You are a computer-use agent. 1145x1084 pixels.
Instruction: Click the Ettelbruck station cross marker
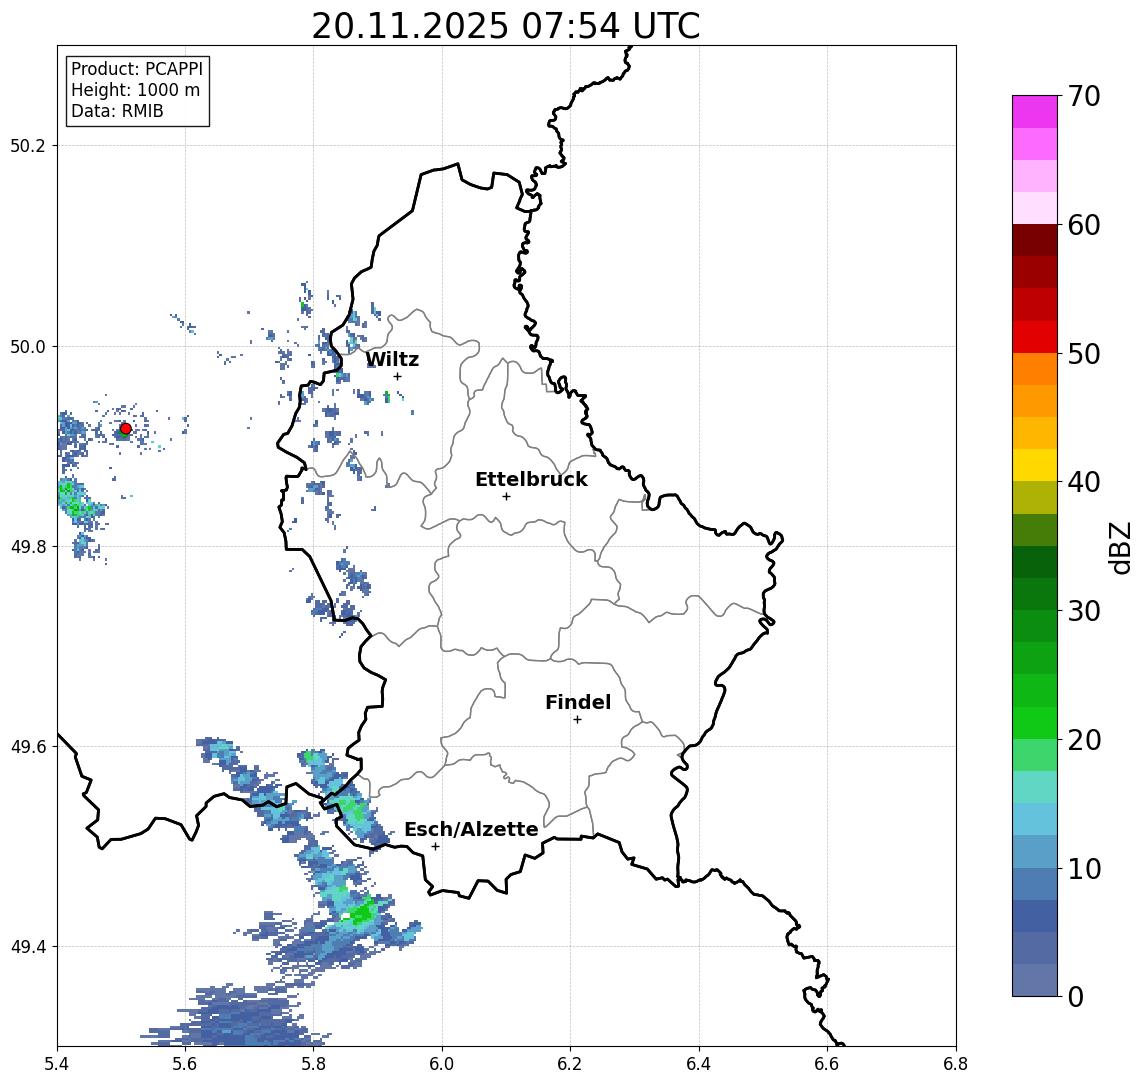(506, 497)
